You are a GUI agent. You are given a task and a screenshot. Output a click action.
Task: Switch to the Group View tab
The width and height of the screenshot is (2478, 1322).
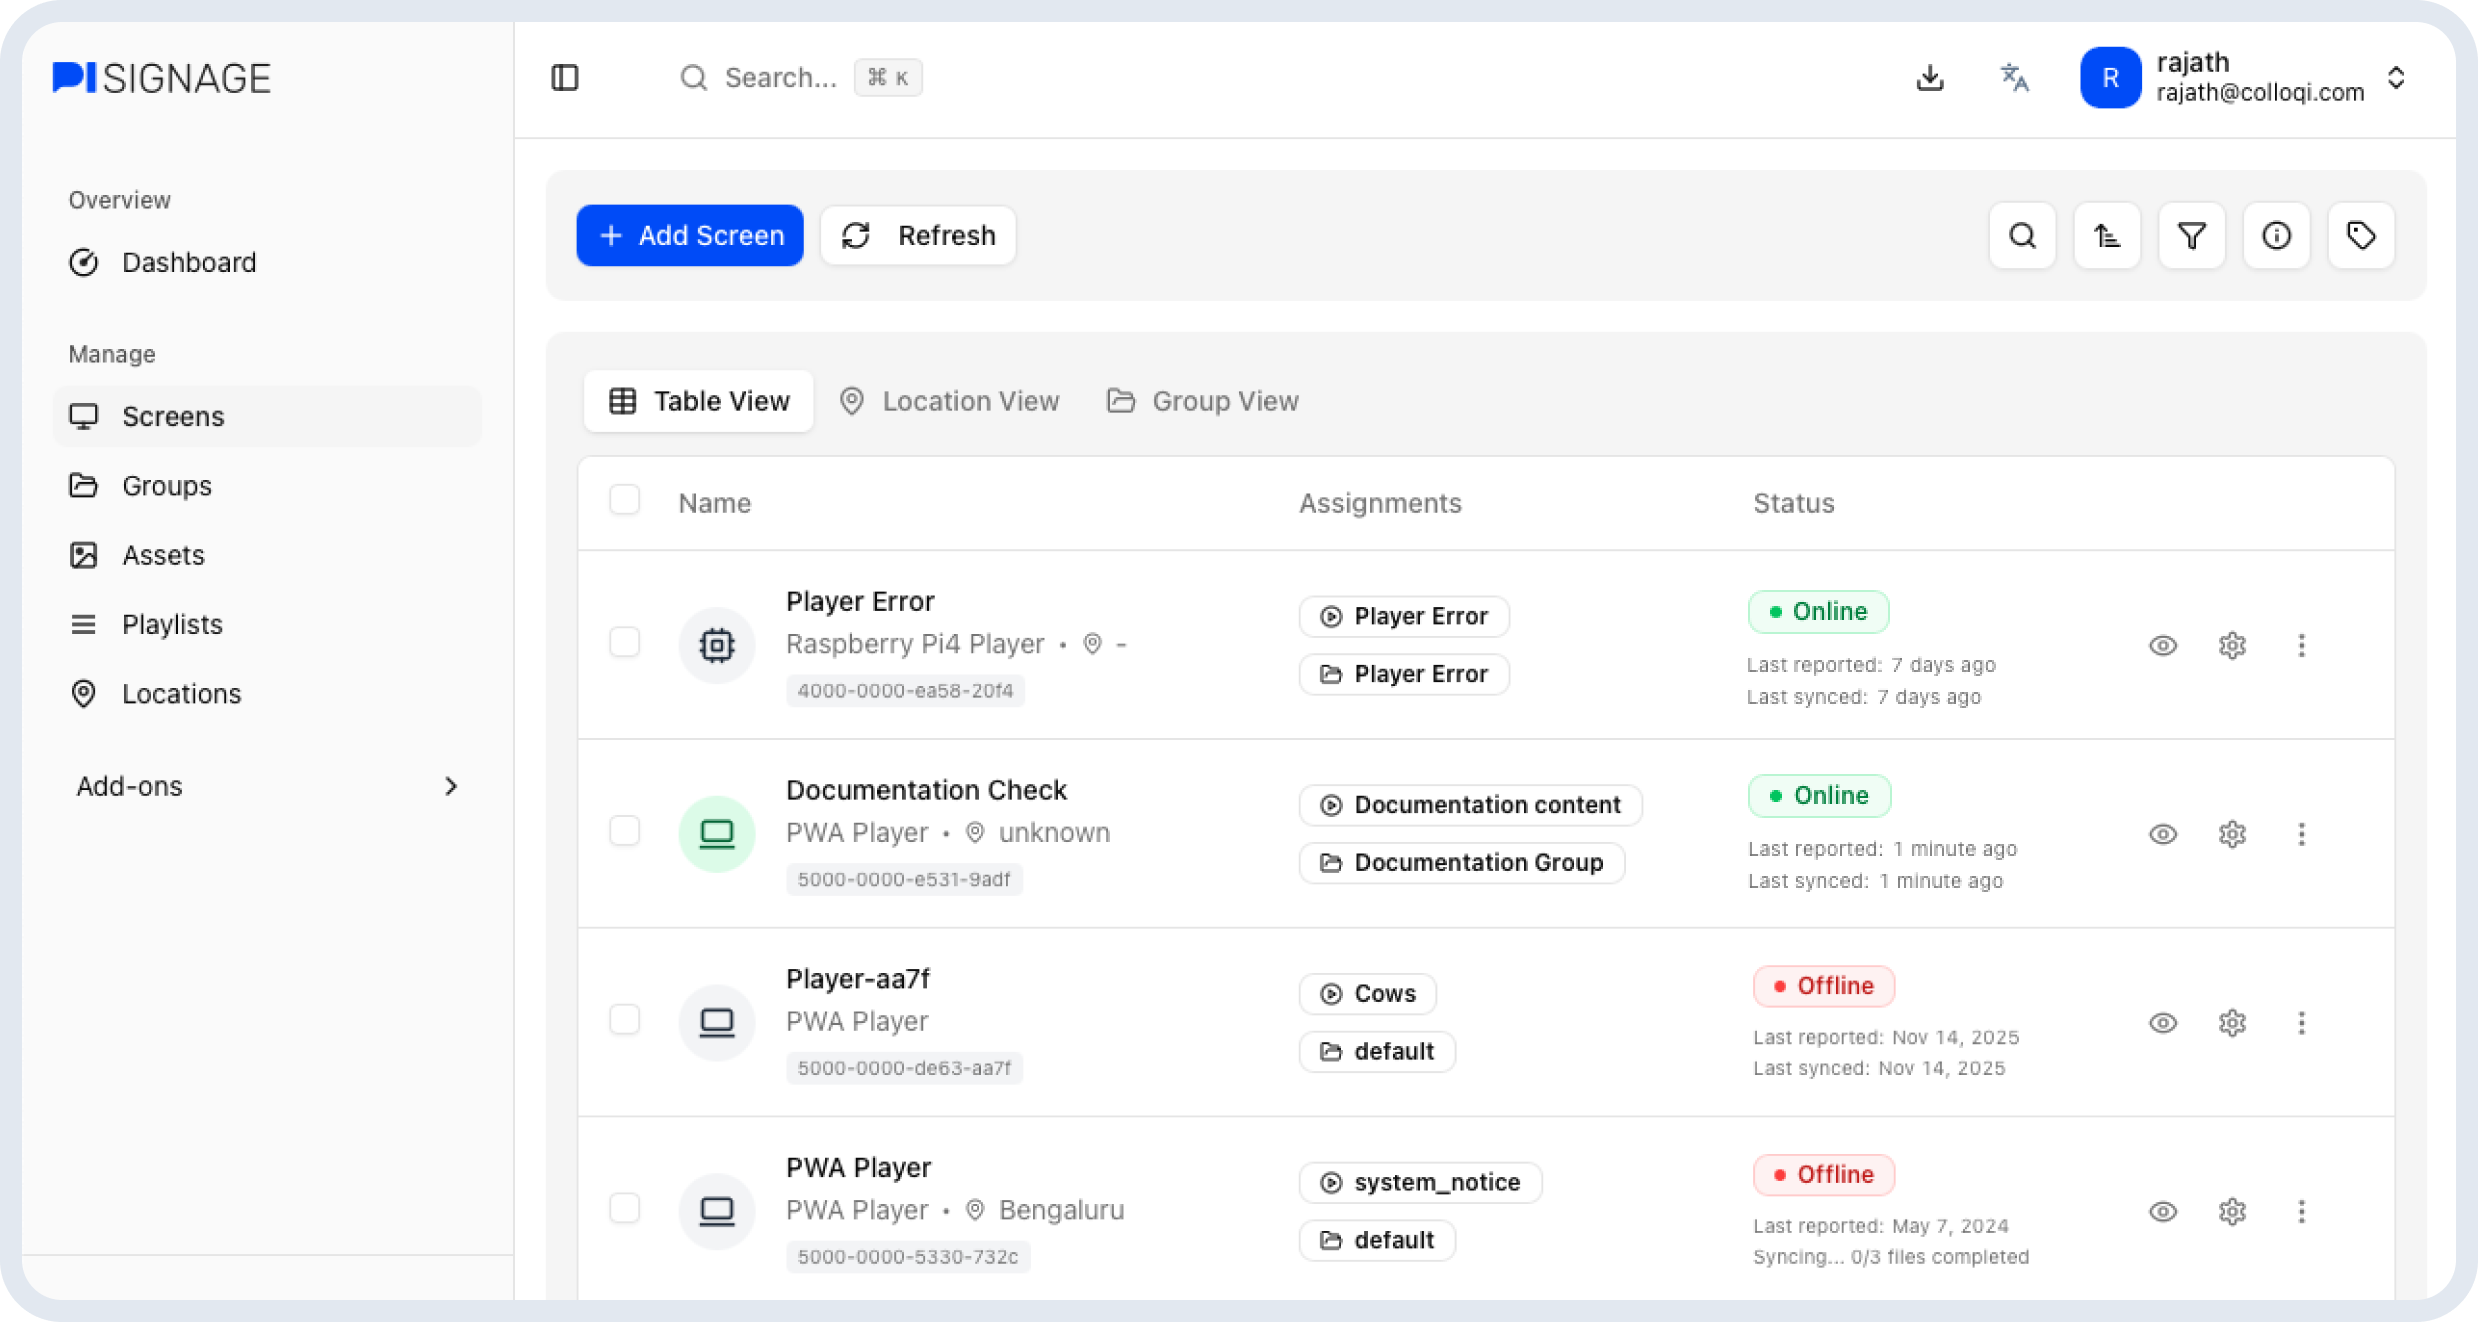coord(1203,401)
